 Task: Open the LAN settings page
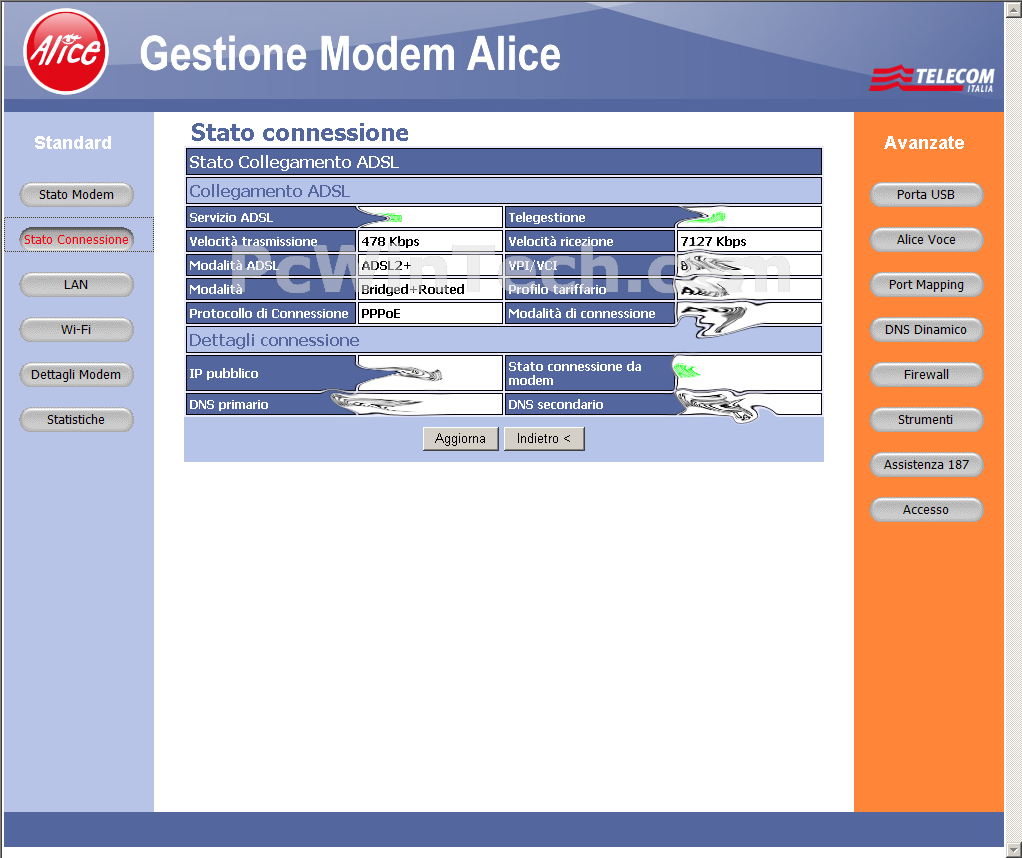pos(76,284)
